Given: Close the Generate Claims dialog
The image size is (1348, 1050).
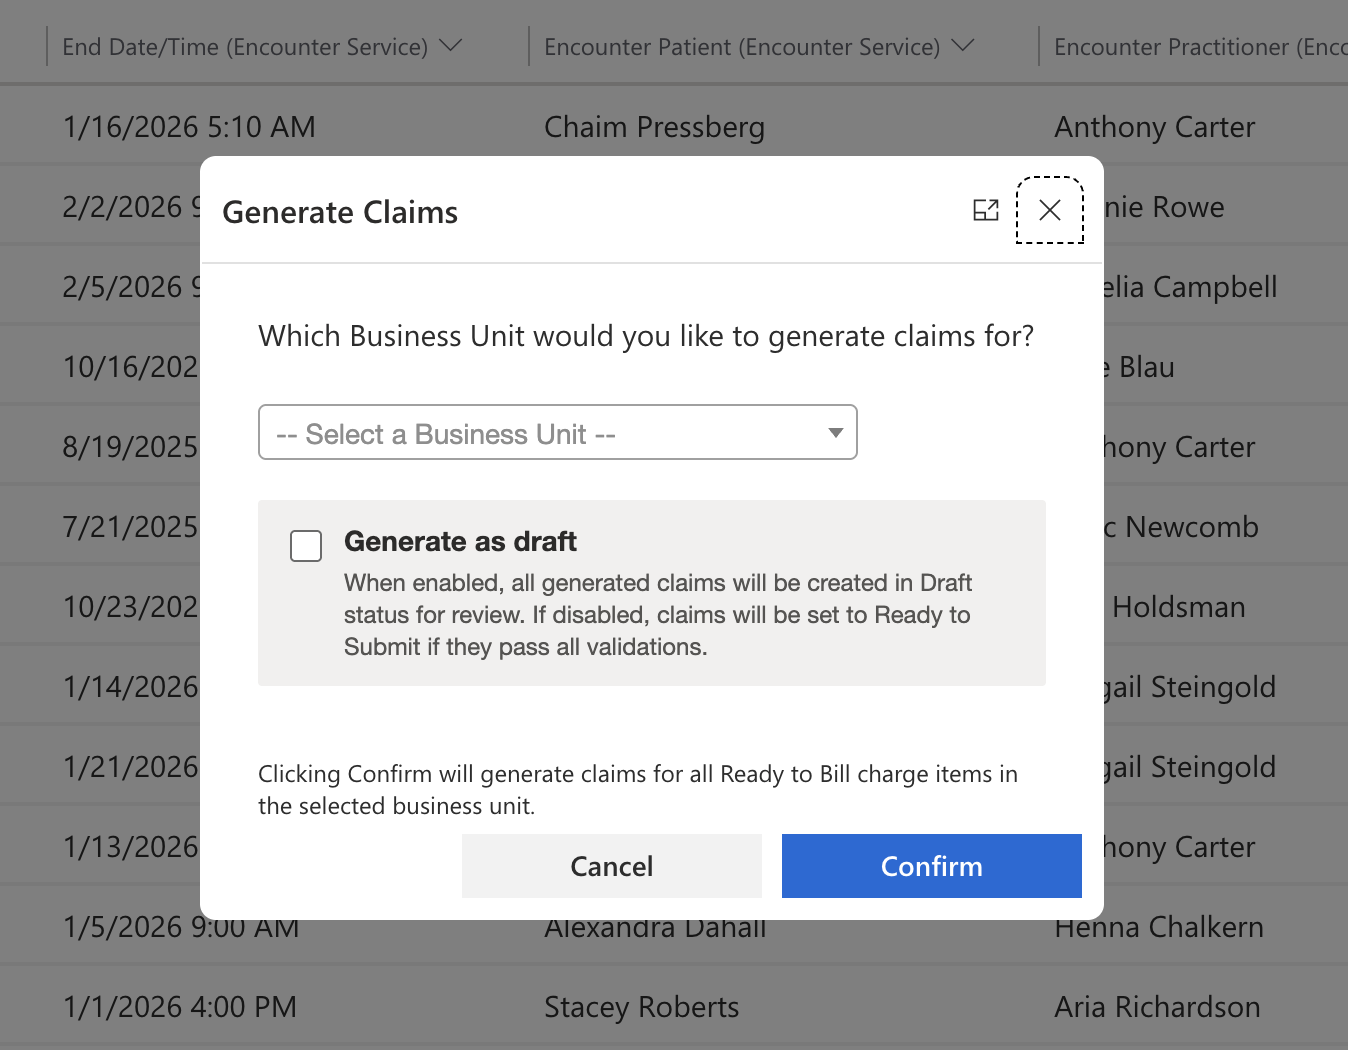Looking at the screenshot, I should pos(1049,210).
